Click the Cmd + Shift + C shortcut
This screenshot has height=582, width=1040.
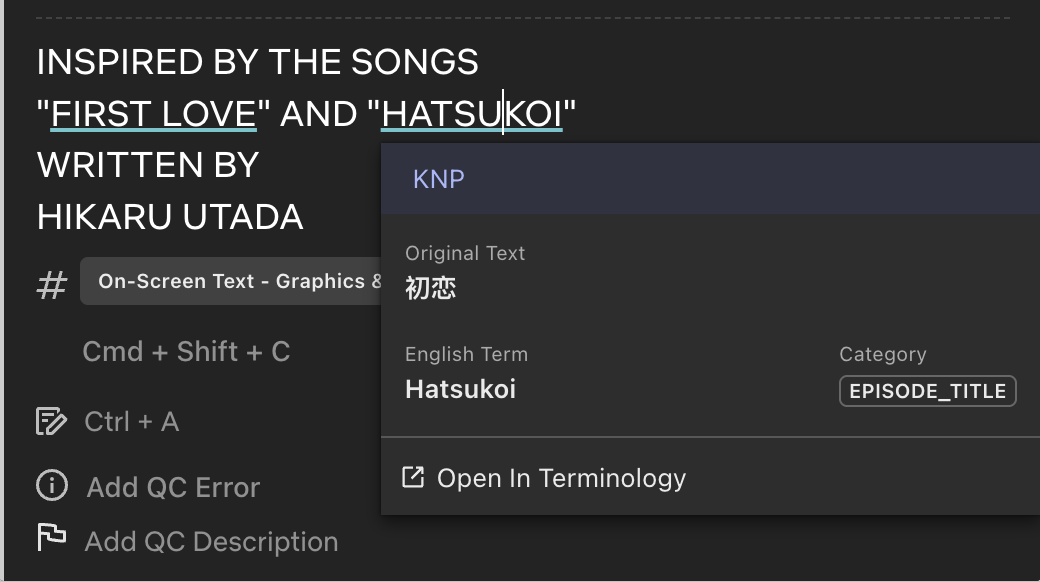[186, 352]
